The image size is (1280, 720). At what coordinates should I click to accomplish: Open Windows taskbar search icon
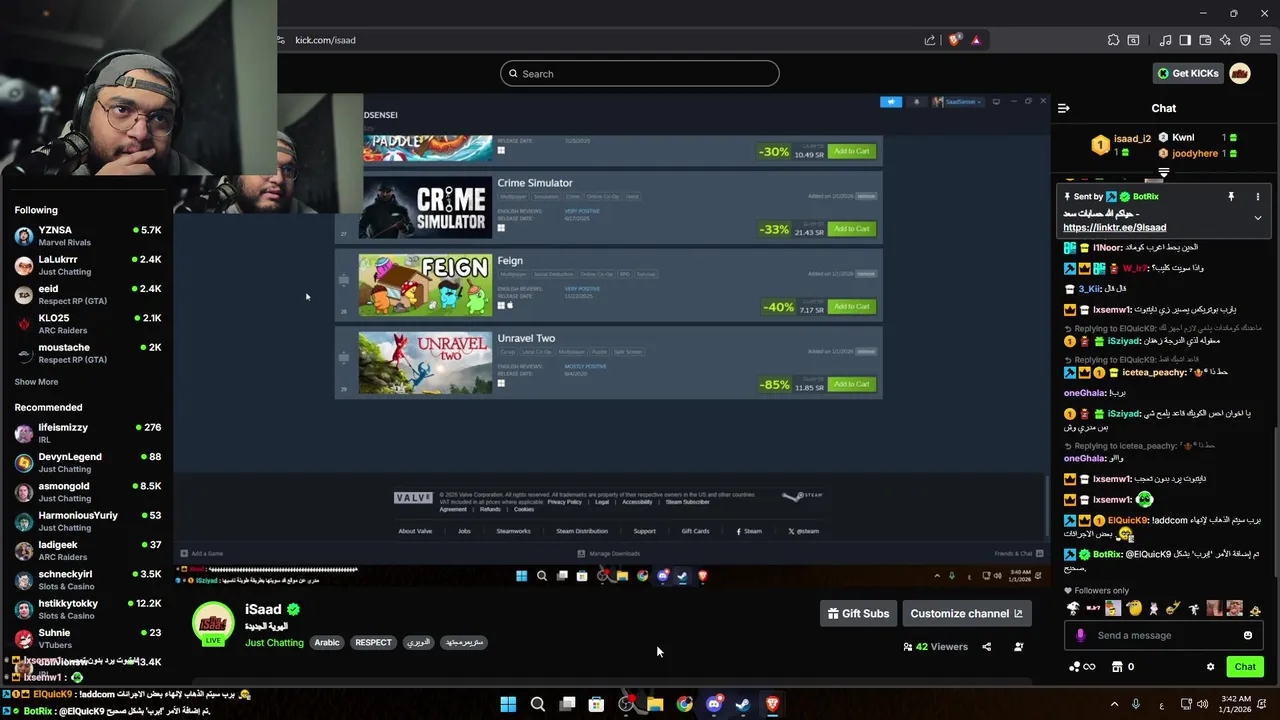pyautogui.click(x=537, y=704)
